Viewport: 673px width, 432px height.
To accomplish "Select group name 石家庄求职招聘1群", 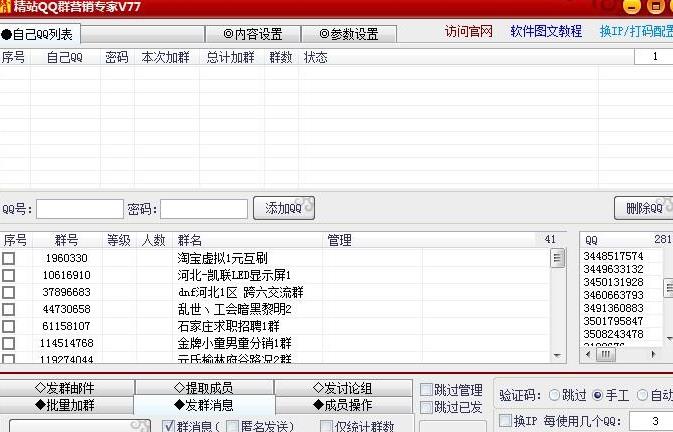I will (228, 326).
